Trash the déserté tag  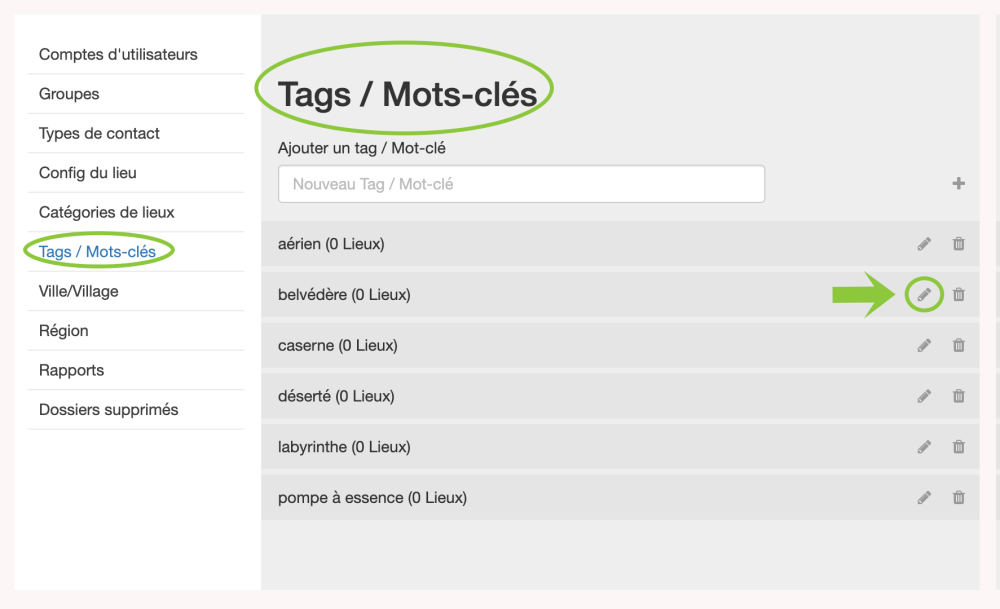[x=958, y=396]
